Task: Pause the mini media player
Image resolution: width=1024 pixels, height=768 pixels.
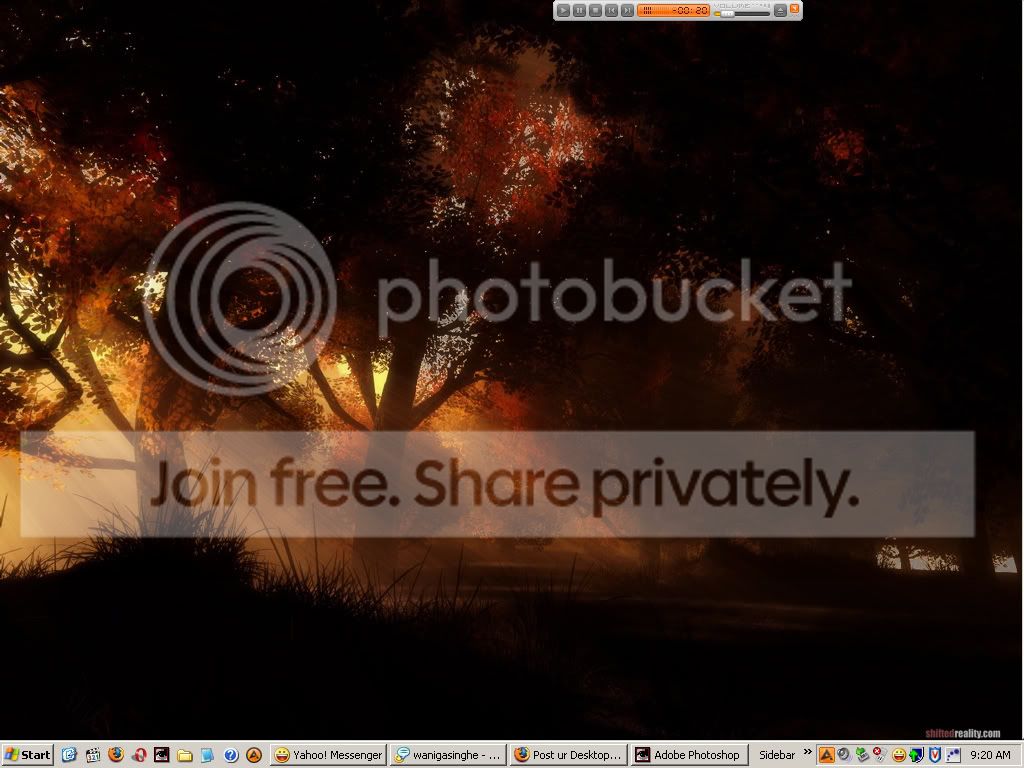Action: click(x=579, y=10)
